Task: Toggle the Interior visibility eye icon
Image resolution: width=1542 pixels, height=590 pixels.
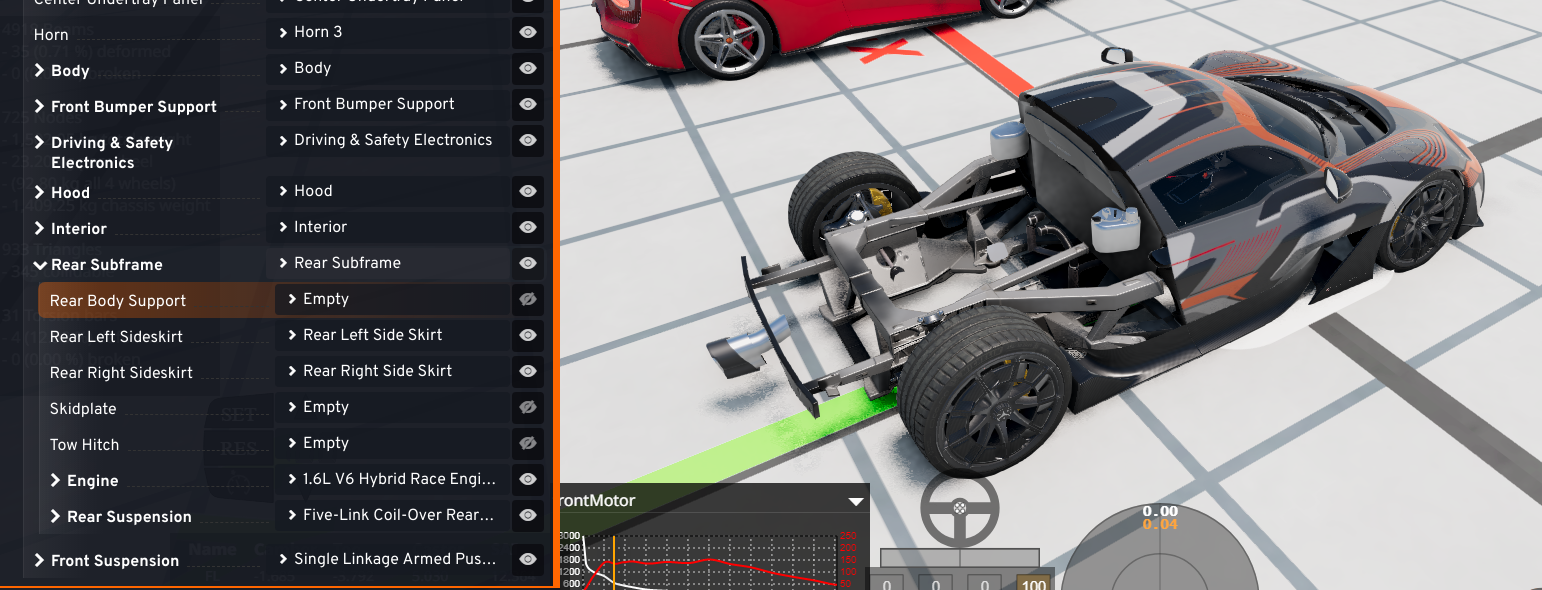Action: [x=528, y=227]
